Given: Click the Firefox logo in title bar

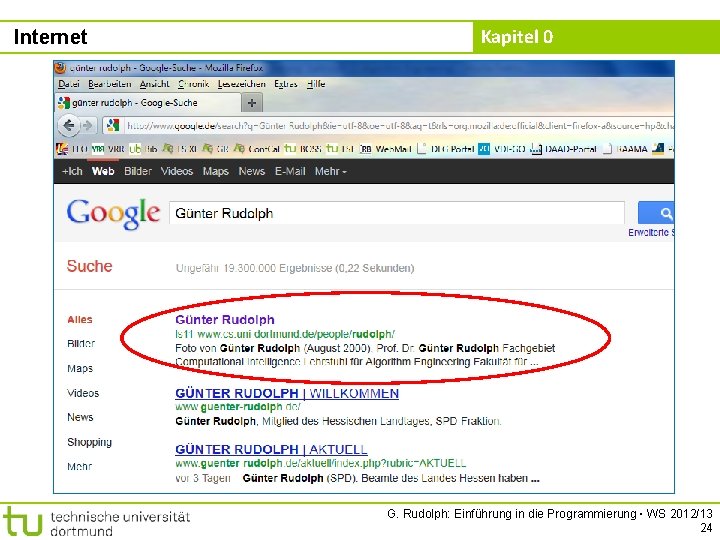Looking at the screenshot, I should pos(61,68).
